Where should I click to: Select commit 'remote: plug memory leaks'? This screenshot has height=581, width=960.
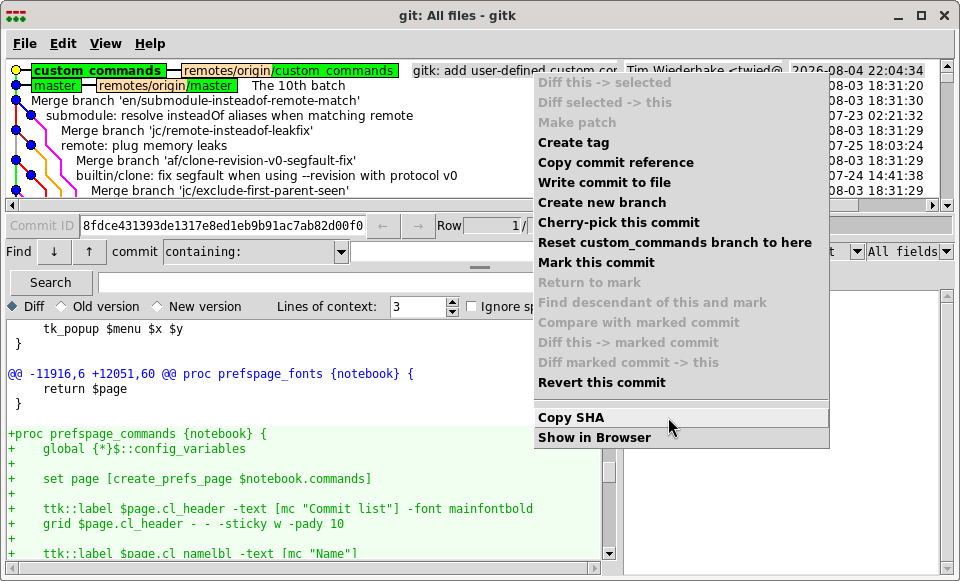(x=144, y=146)
